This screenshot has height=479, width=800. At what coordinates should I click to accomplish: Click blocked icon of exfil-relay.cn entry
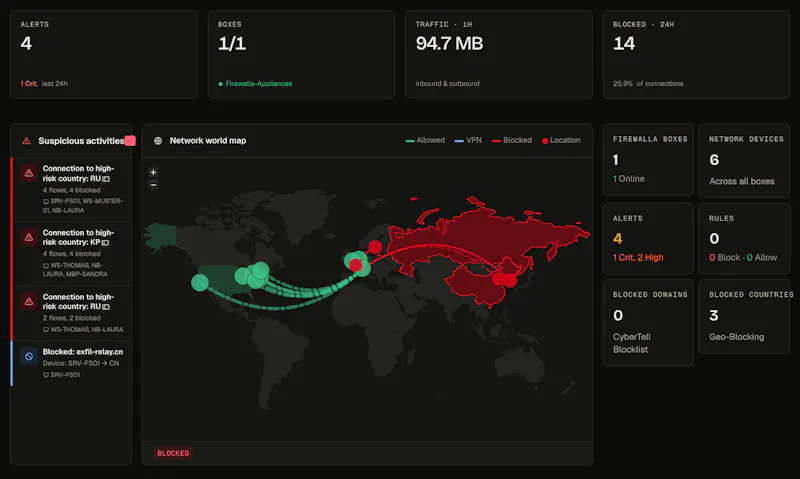point(29,356)
